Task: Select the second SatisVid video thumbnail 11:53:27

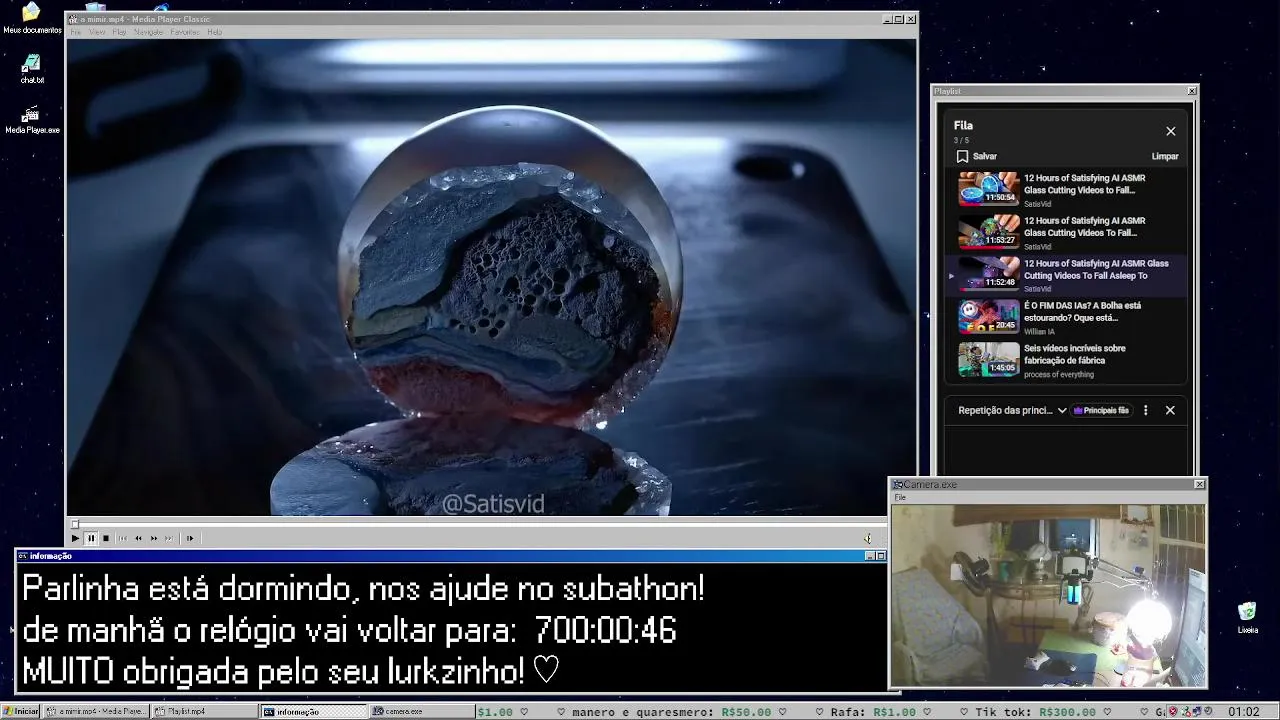Action: click(x=988, y=231)
